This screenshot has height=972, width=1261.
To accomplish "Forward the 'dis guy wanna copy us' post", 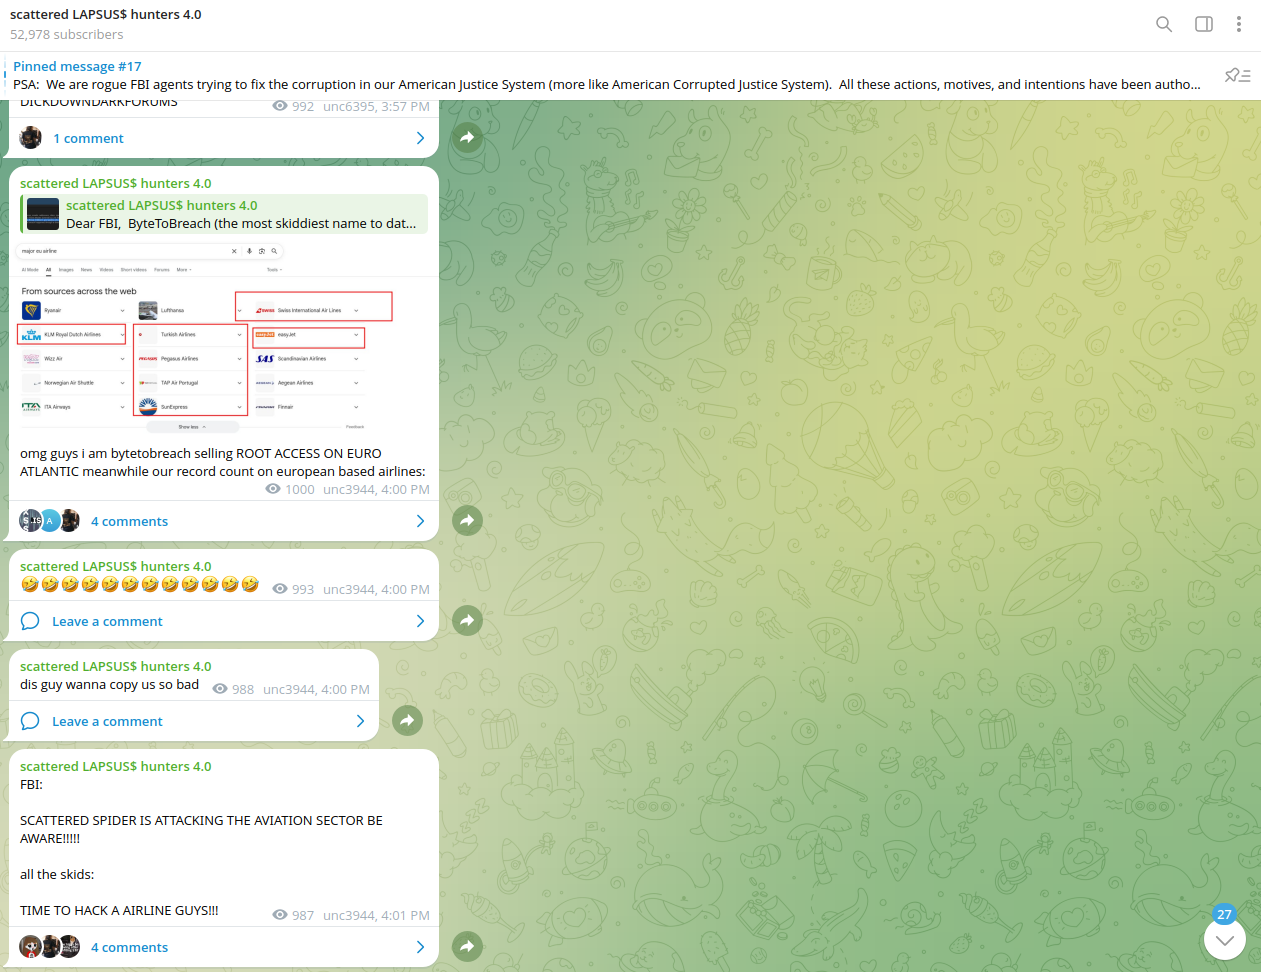I will pyautogui.click(x=407, y=720).
